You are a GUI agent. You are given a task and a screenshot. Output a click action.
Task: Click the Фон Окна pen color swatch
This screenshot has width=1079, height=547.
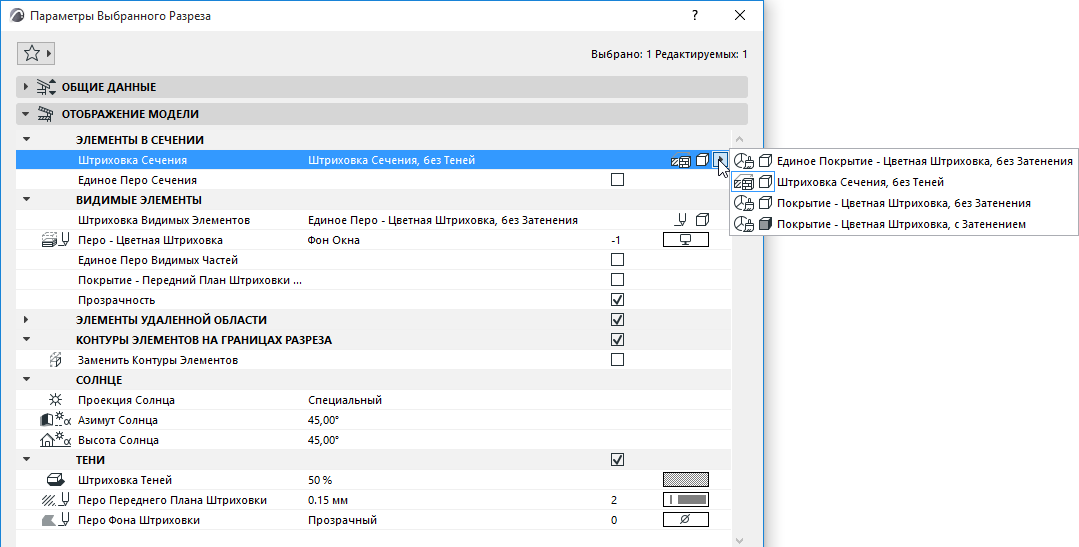point(685,239)
